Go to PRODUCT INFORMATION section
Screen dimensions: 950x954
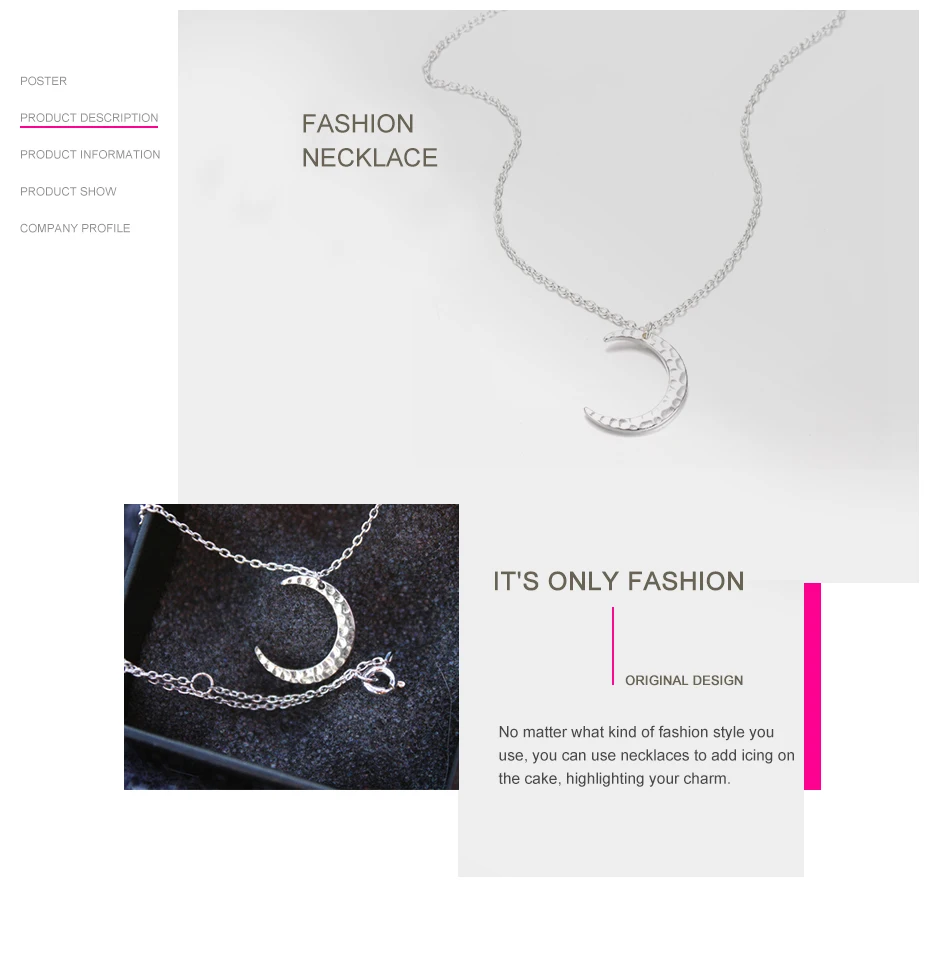pyautogui.click(x=90, y=155)
